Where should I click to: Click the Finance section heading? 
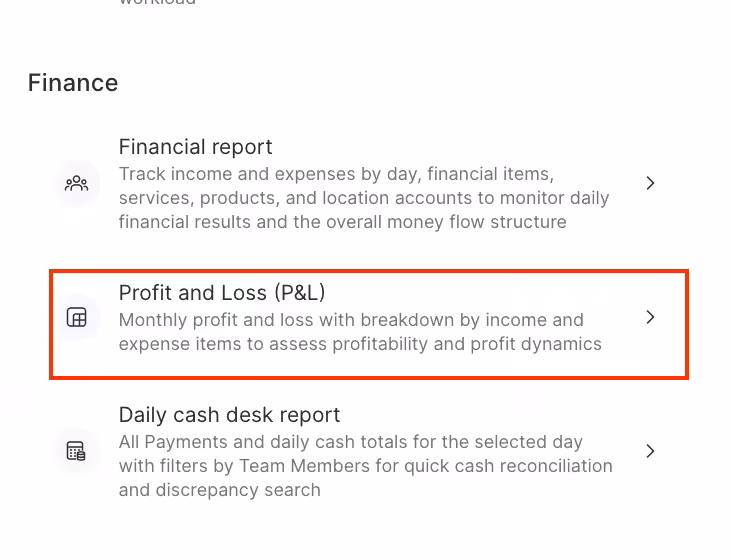pos(73,83)
